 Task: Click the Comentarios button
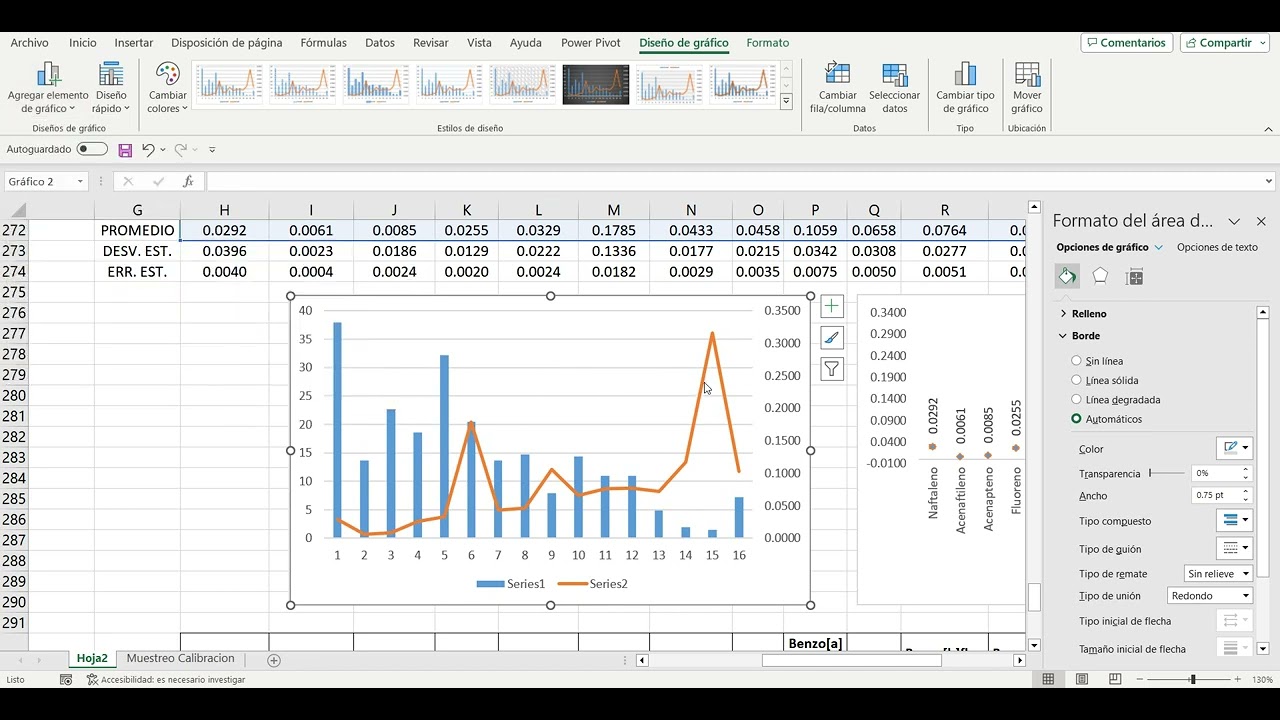coord(1126,43)
